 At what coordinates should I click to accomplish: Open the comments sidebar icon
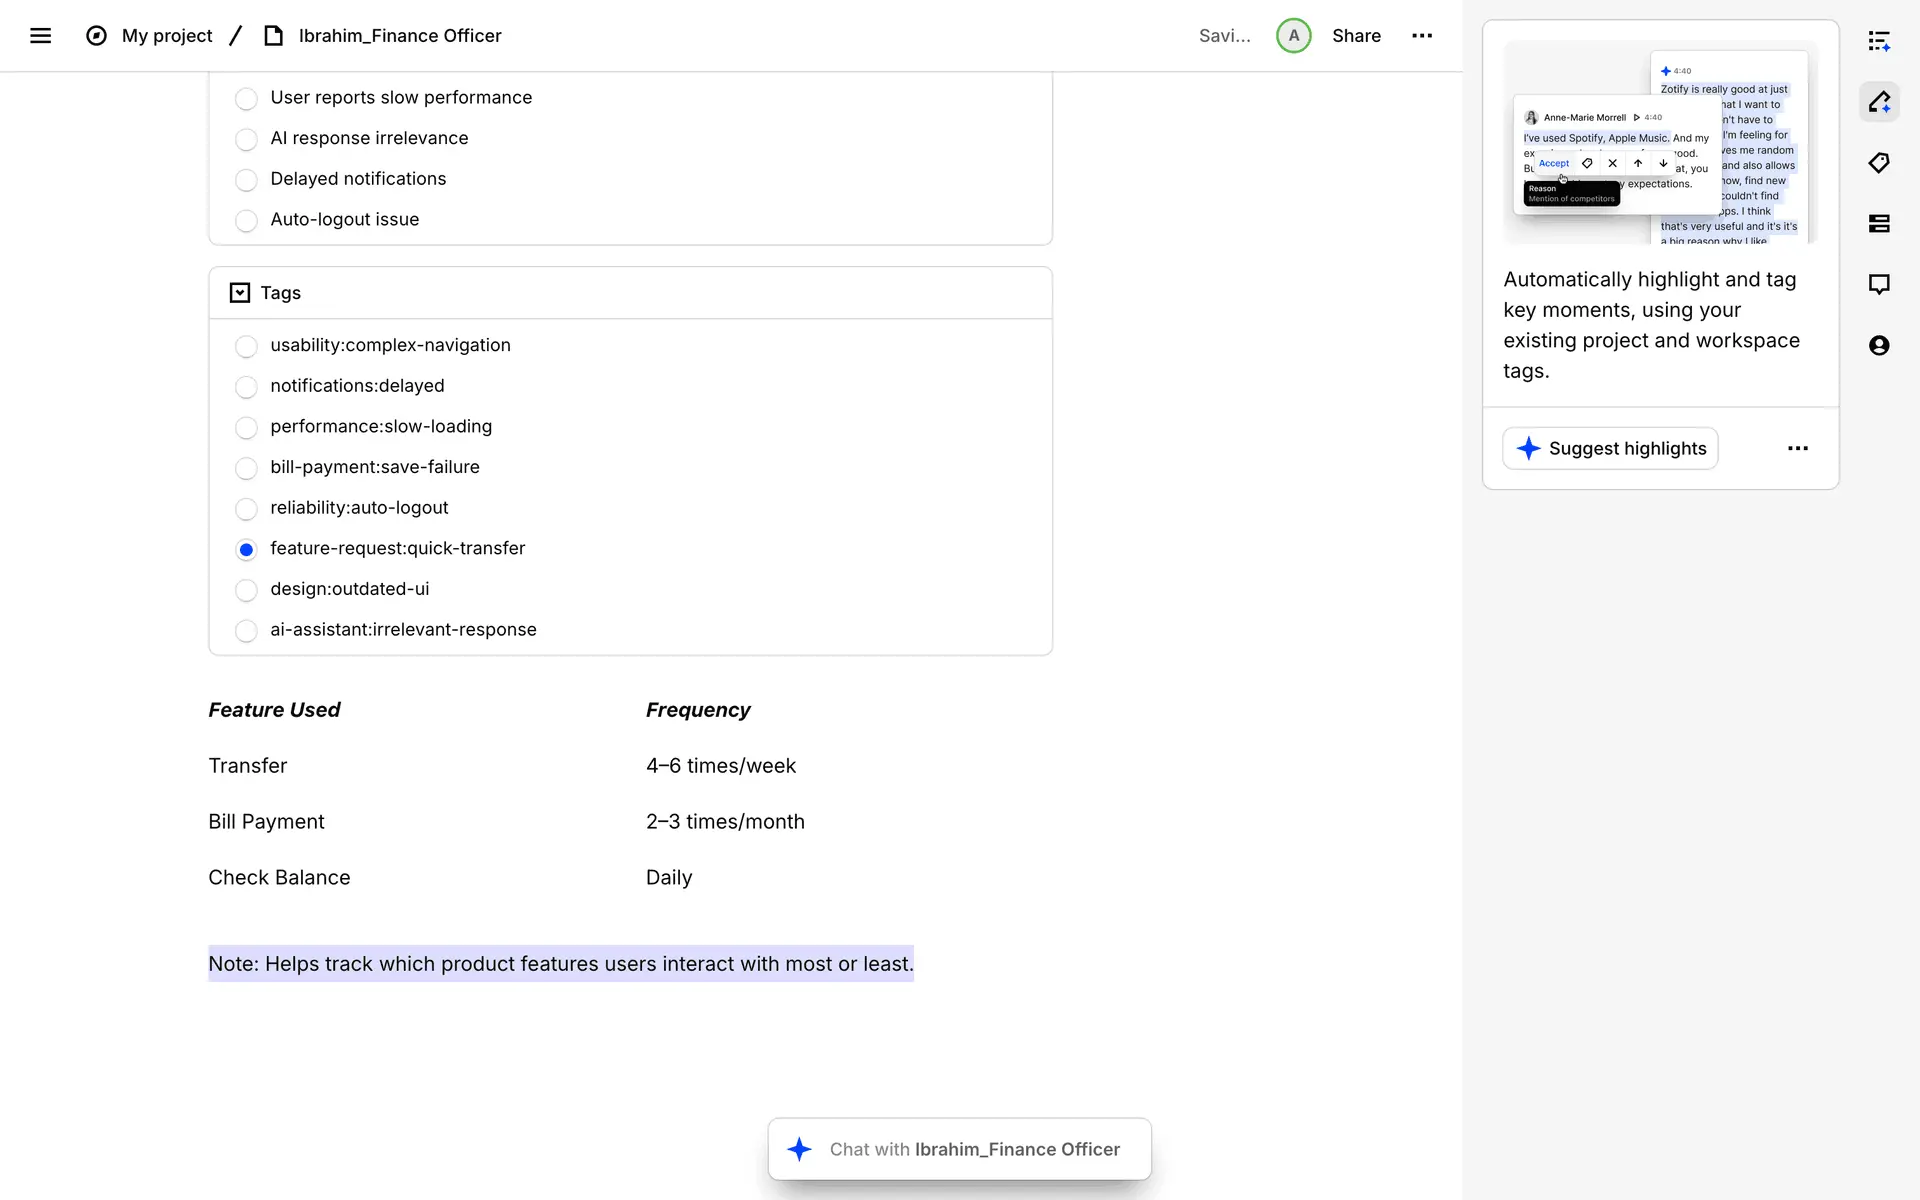(x=1879, y=285)
